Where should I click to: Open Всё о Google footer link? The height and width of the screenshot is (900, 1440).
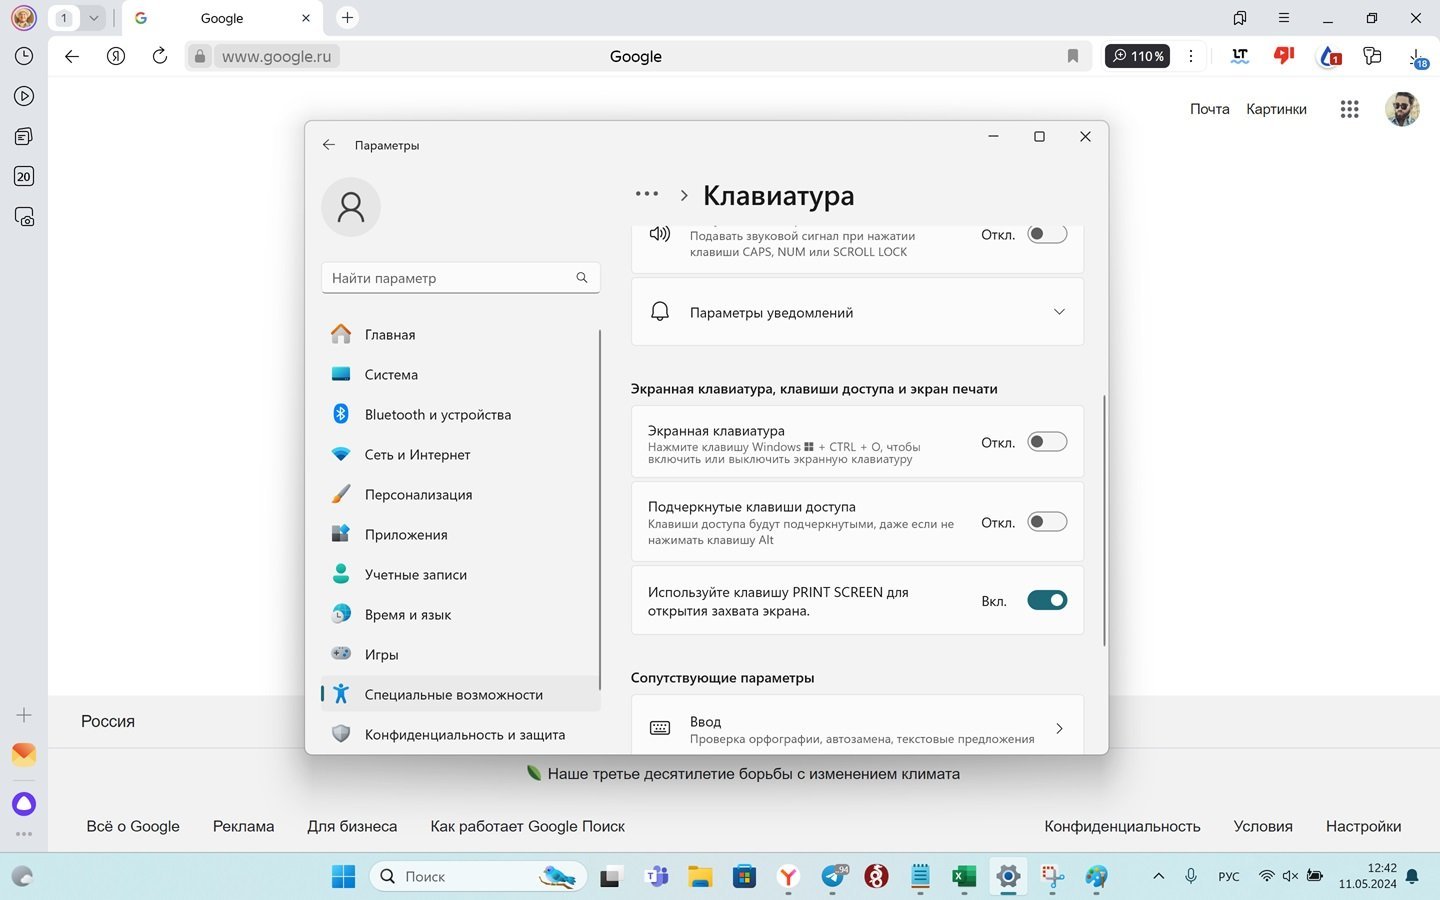pyautogui.click(x=133, y=826)
